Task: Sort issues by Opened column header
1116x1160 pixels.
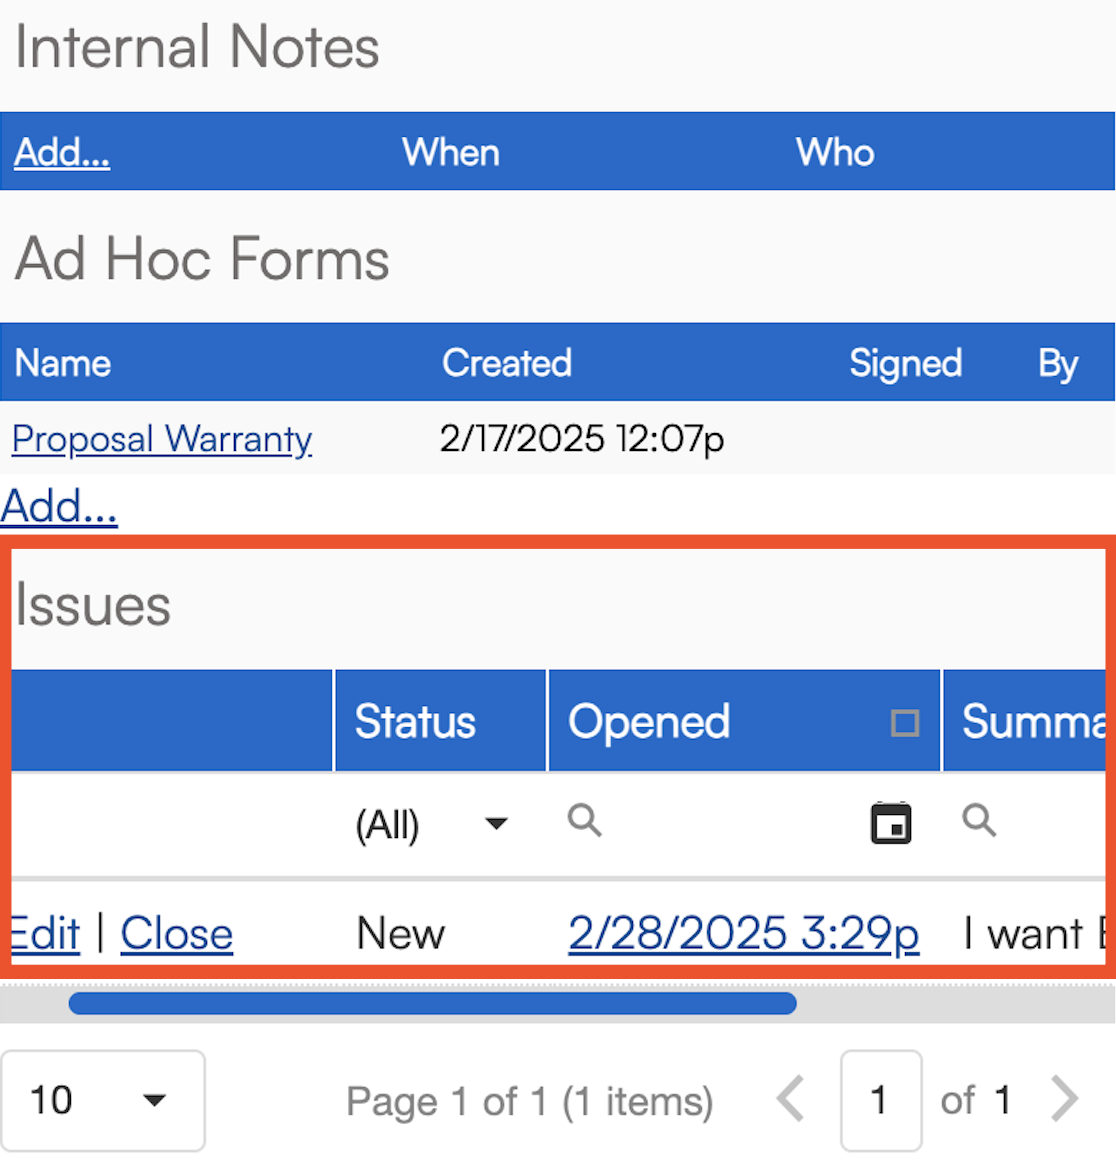Action: pos(649,721)
